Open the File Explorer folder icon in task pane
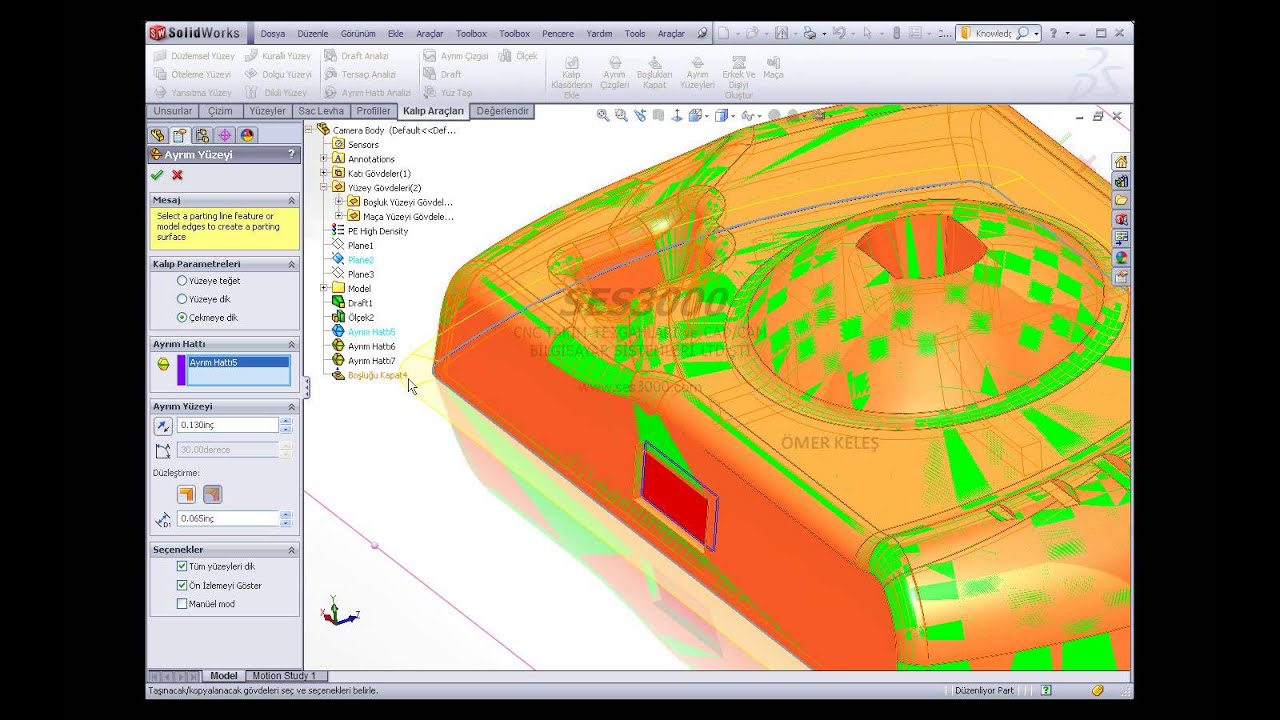1280x720 pixels. pyautogui.click(x=1121, y=200)
